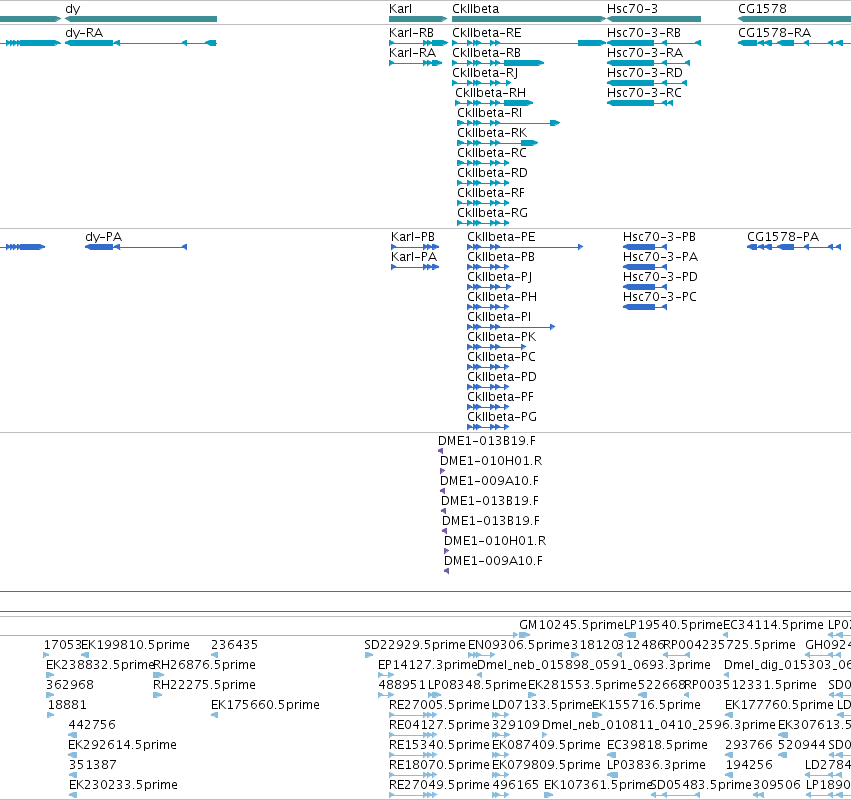Click EST label EK199810.5prime

(x=136, y=645)
